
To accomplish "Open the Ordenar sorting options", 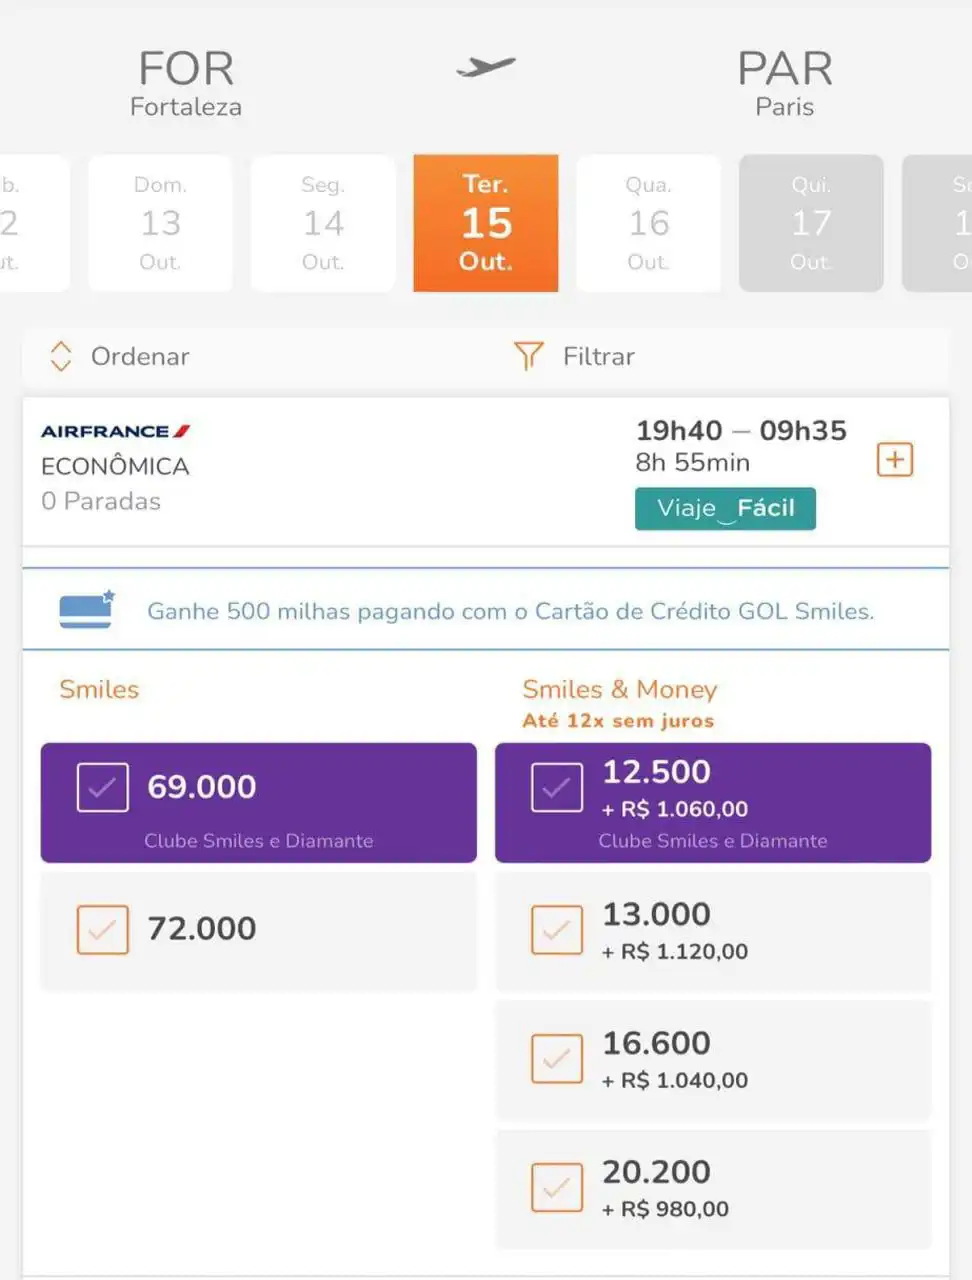I will [120, 356].
